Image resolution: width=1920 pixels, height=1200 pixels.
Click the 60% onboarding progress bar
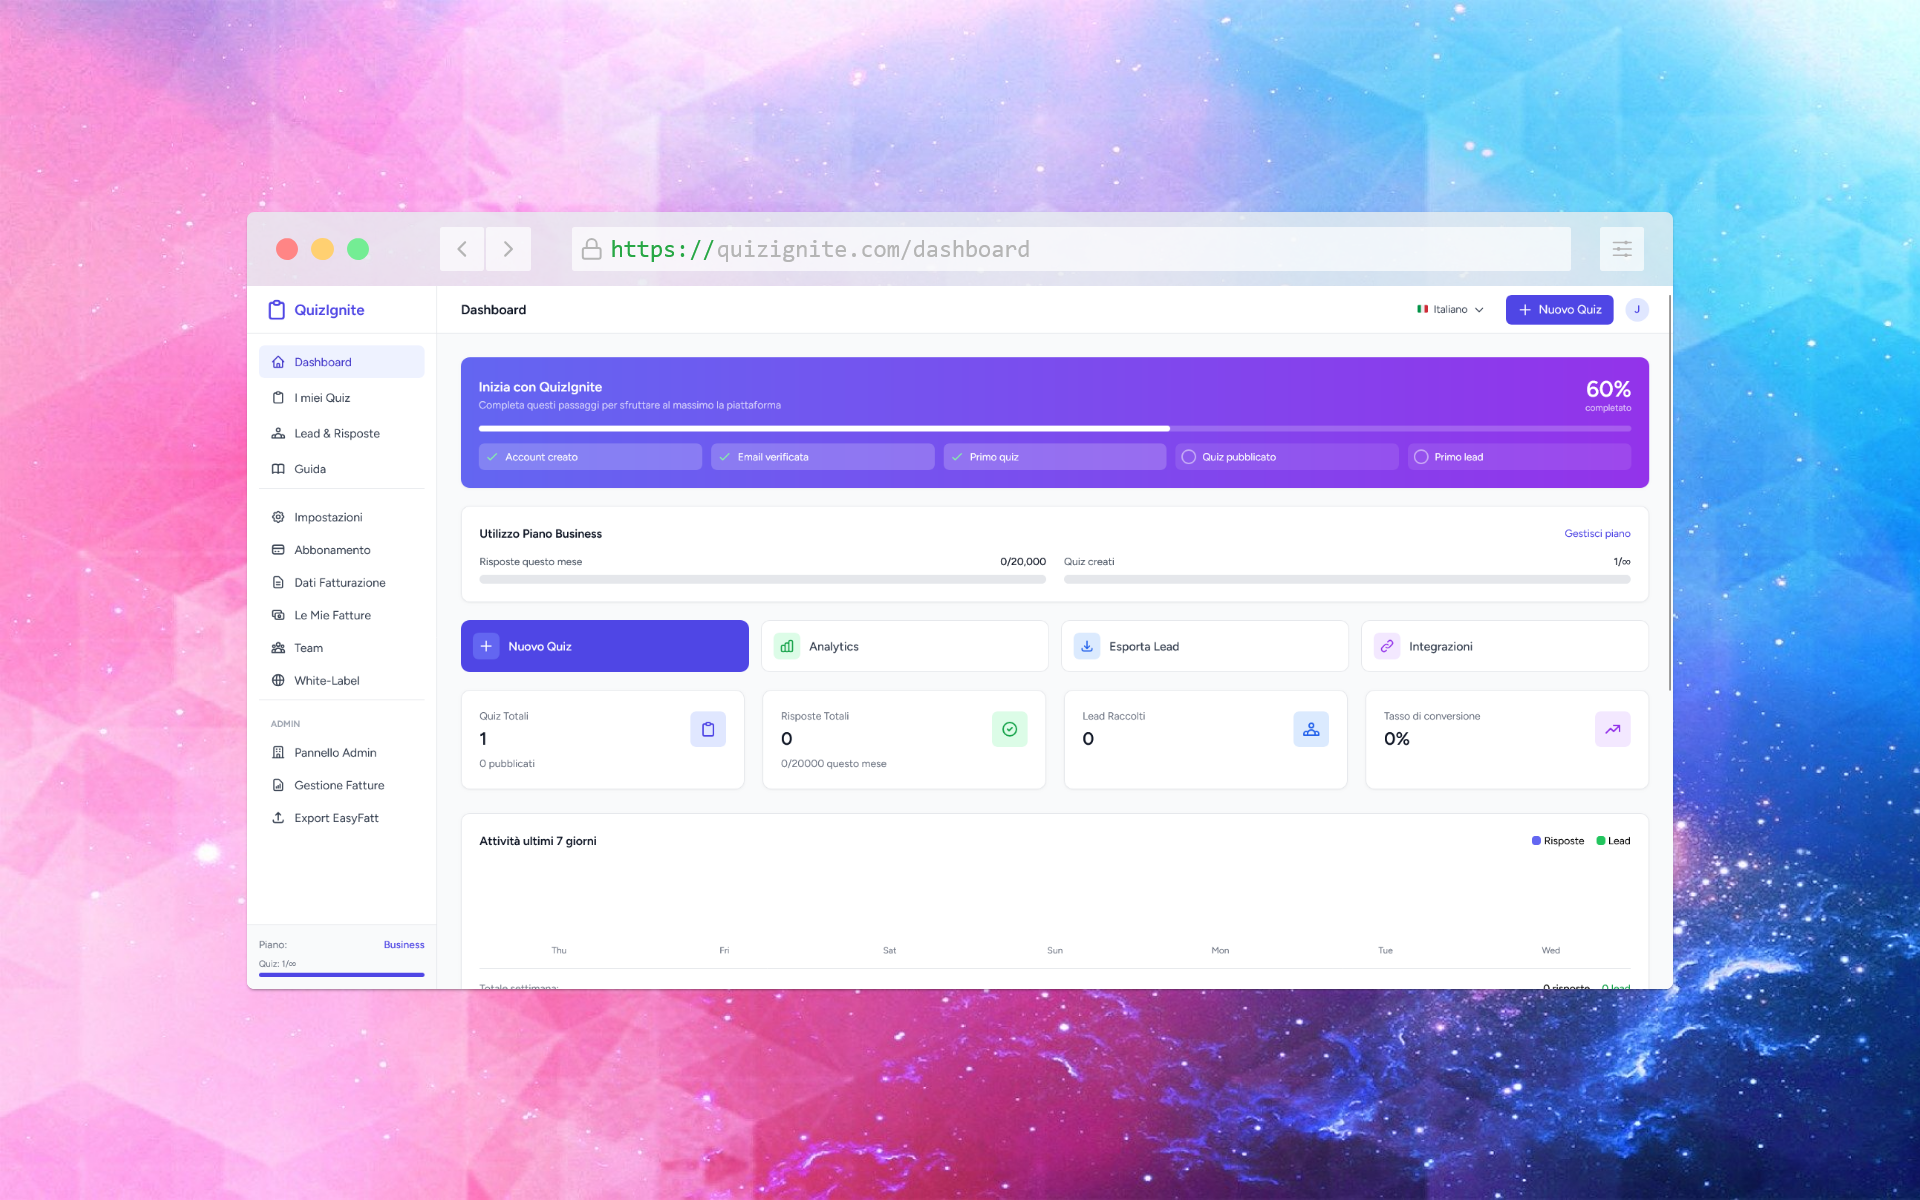point(1054,428)
